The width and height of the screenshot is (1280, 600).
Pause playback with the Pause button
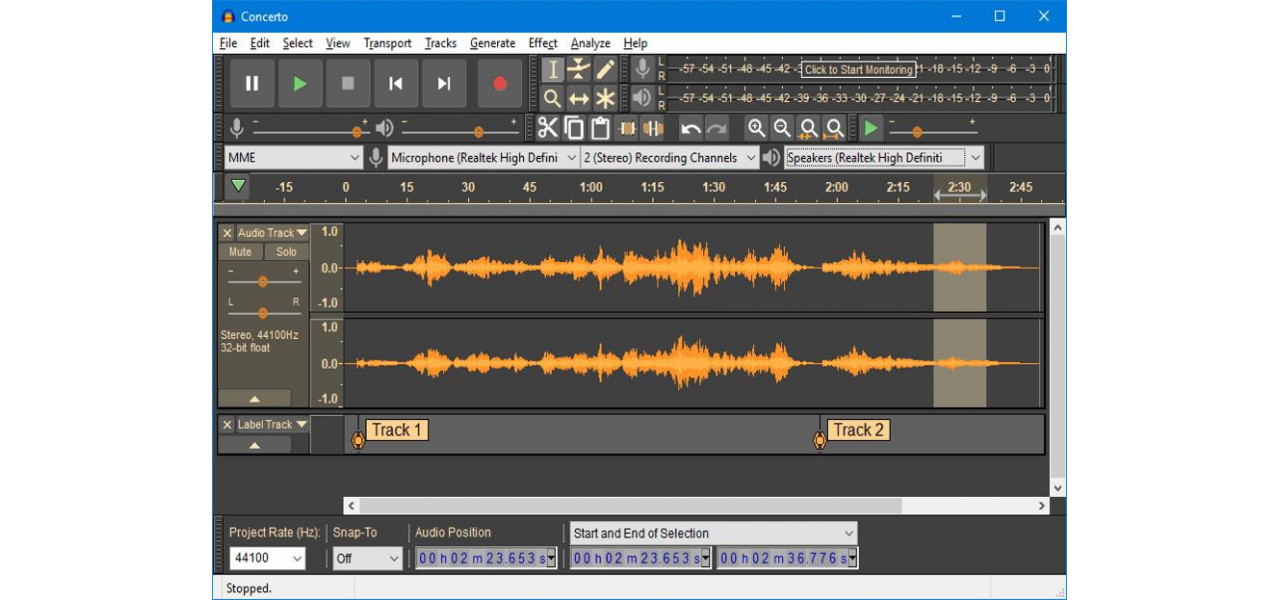click(252, 84)
